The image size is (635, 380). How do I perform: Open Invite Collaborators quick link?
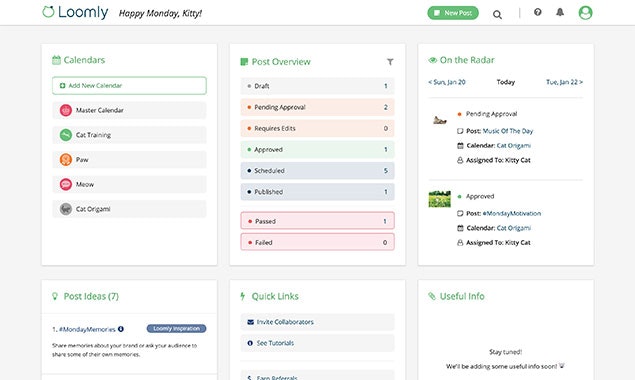[318, 322]
